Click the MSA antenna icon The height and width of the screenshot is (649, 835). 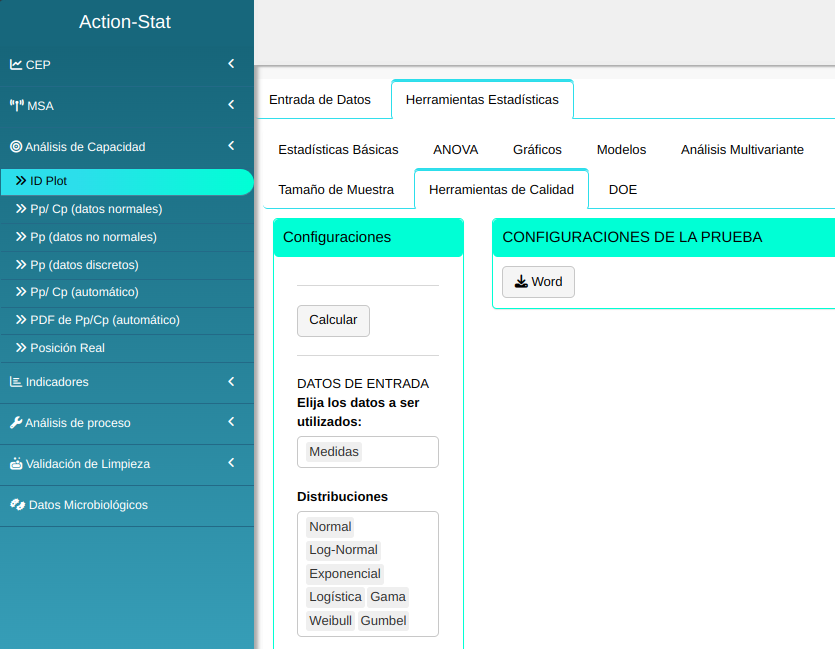(16, 106)
